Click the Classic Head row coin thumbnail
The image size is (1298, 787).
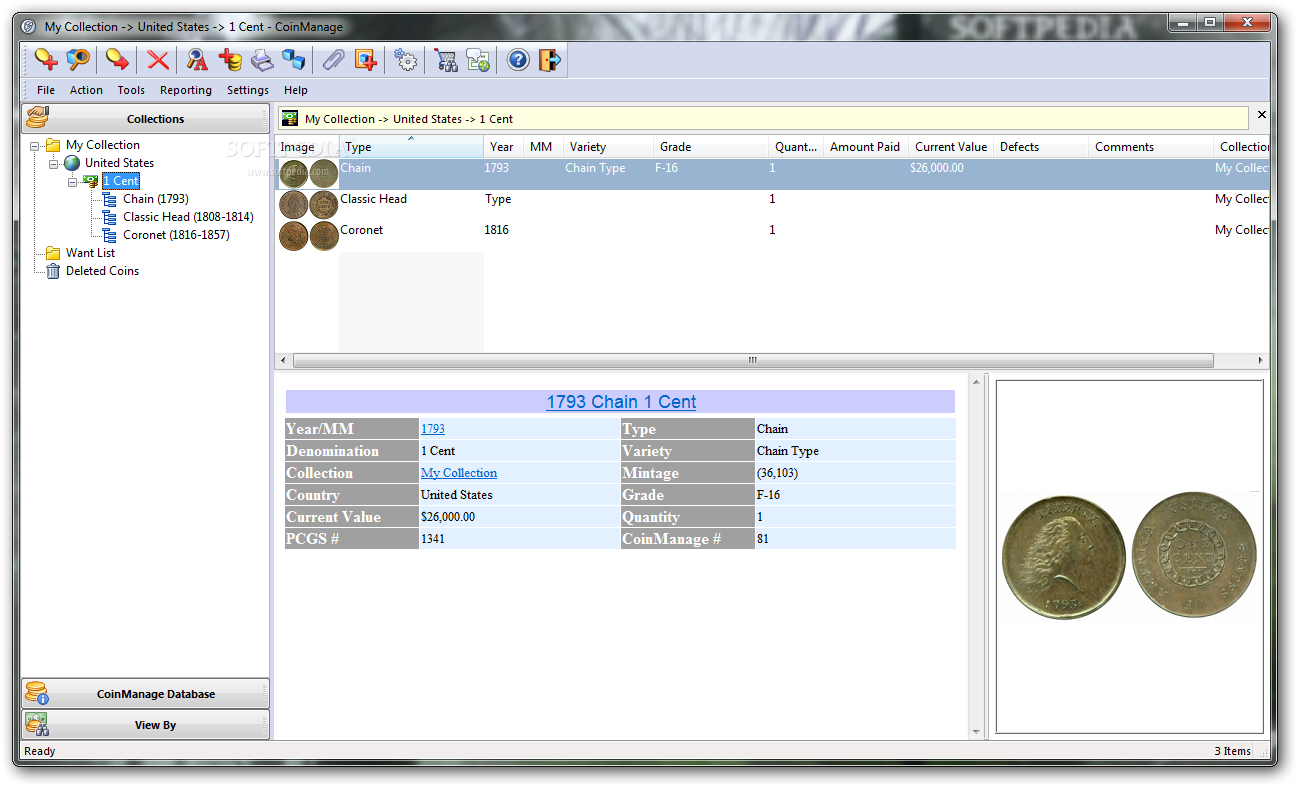click(309, 205)
